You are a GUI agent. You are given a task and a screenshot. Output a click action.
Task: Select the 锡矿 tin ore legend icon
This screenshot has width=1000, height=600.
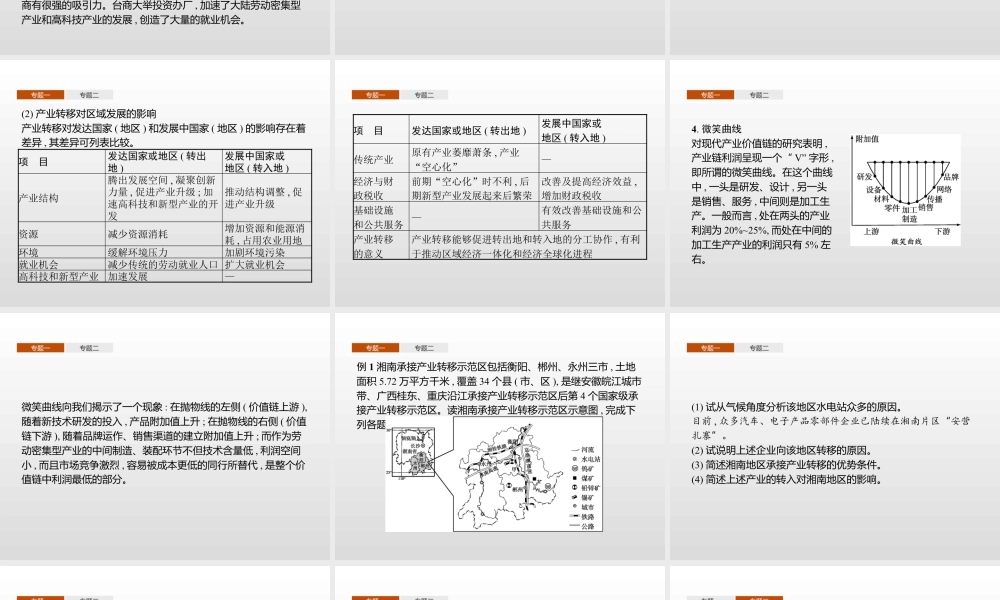(x=574, y=496)
